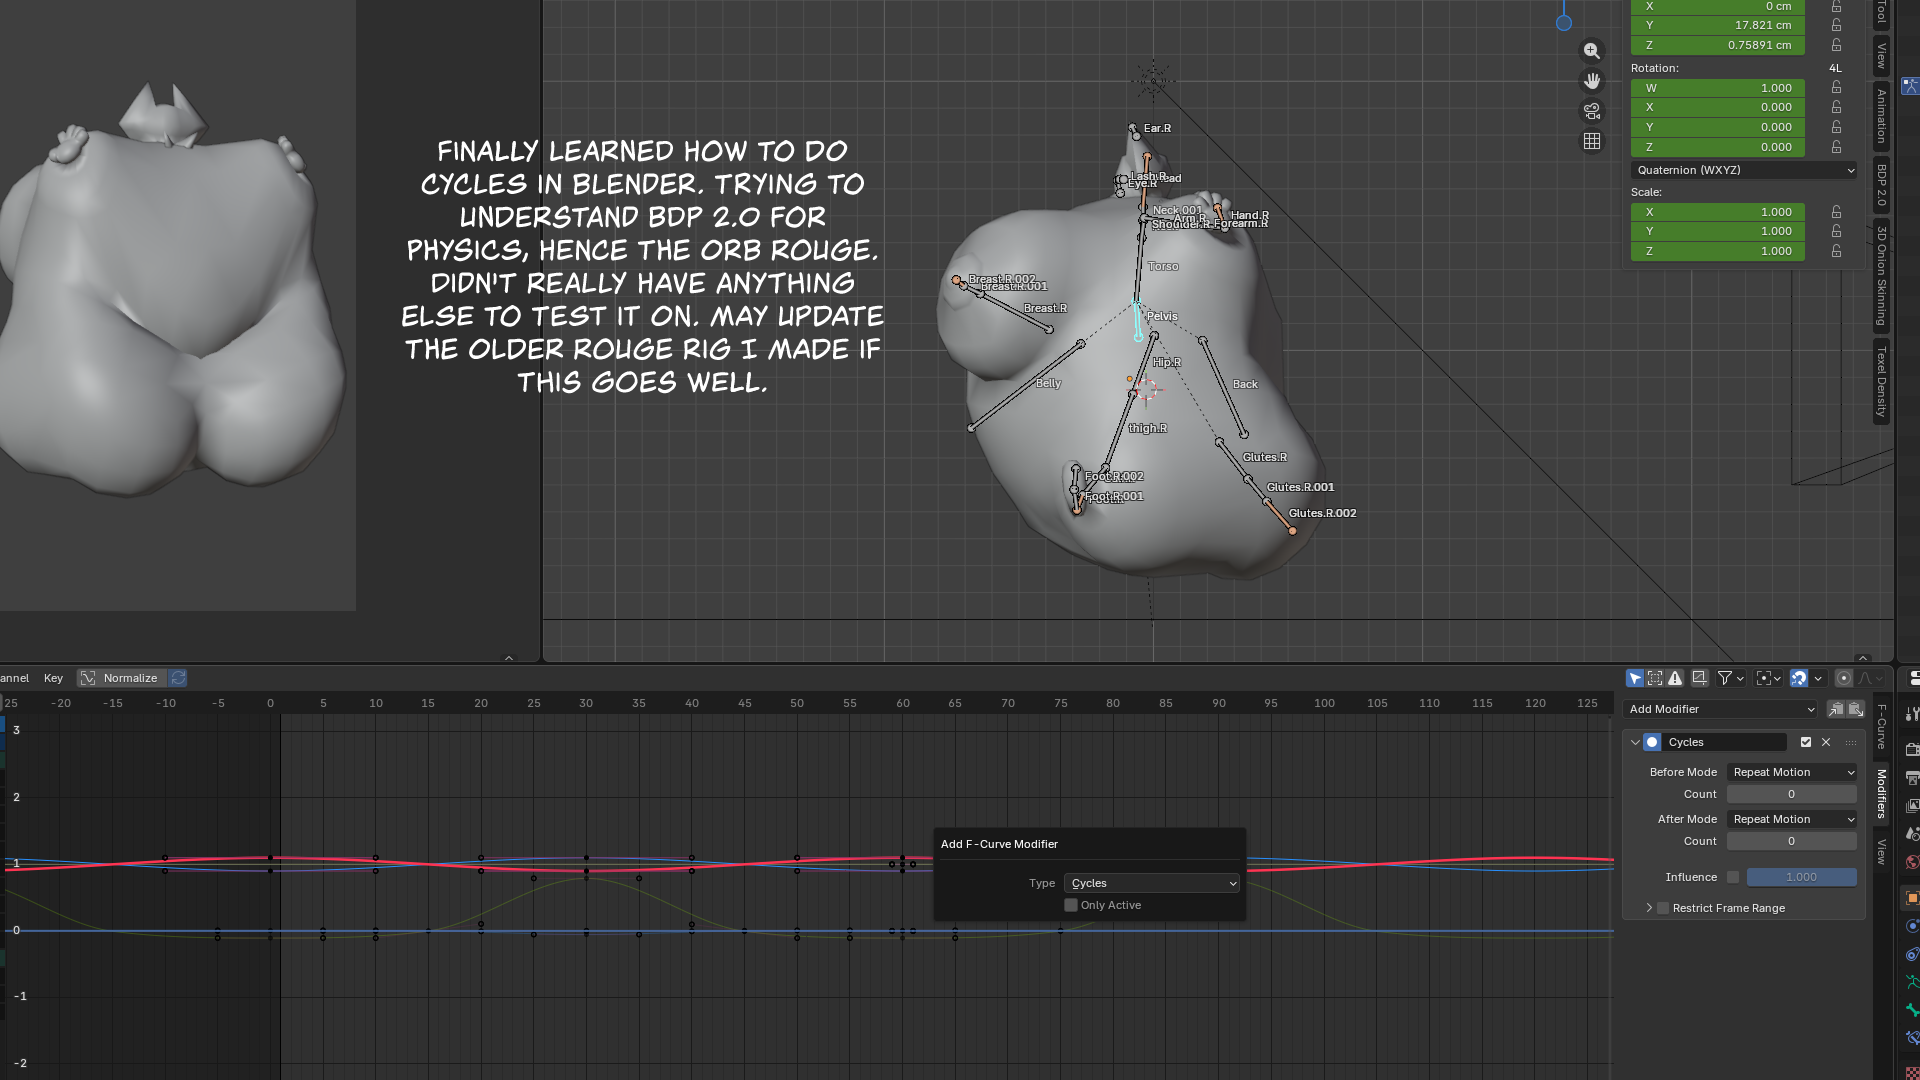The height and width of the screenshot is (1080, 1920).
Task: Select the Pelvis bone label
Action: pos(1162,316)
